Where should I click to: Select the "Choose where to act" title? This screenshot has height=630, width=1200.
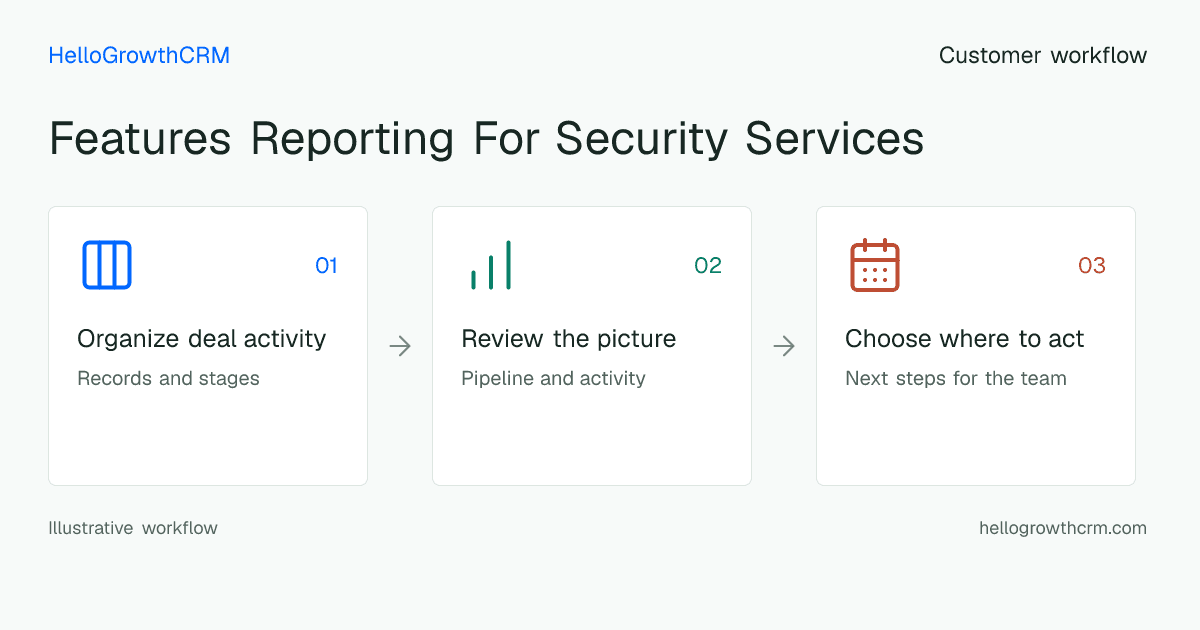pyautogui.click(x=965, y=339)
